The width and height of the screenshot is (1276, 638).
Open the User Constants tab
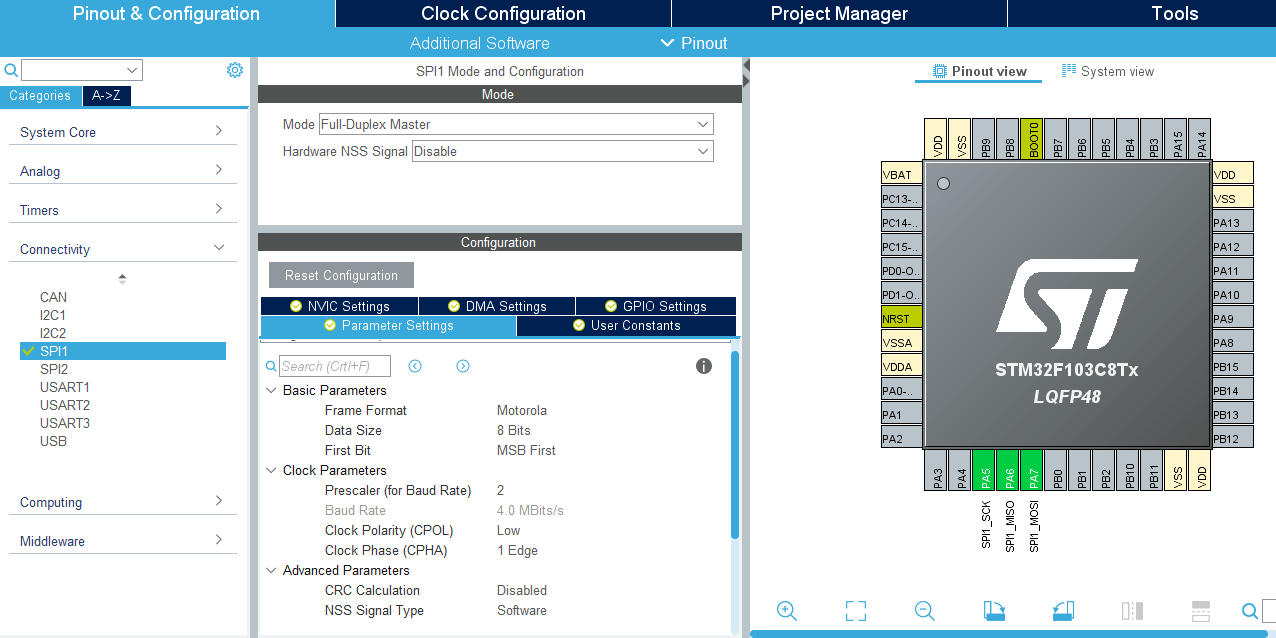tap(626, 326)
